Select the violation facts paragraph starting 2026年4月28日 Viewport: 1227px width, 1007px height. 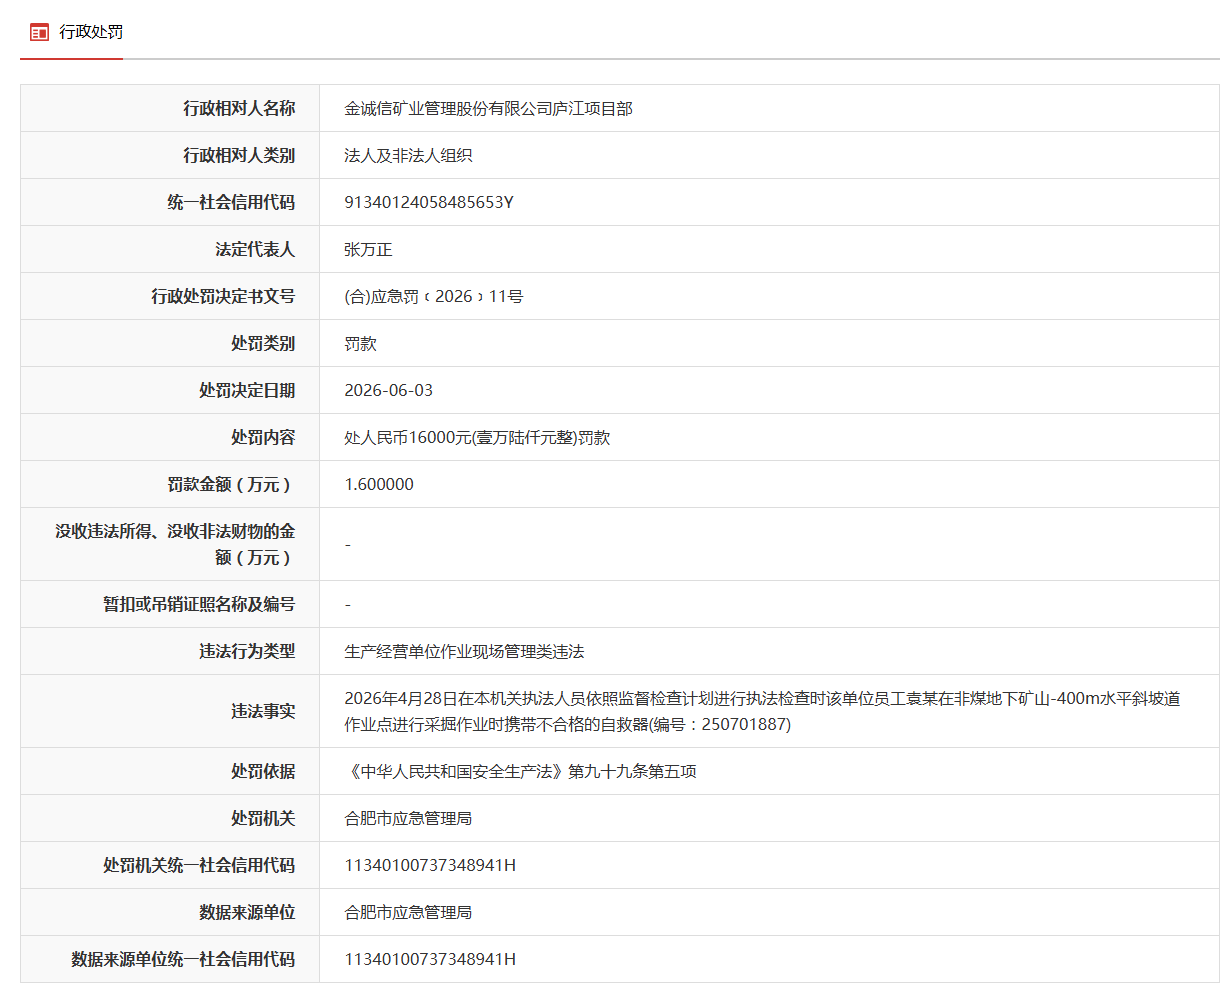762,711
